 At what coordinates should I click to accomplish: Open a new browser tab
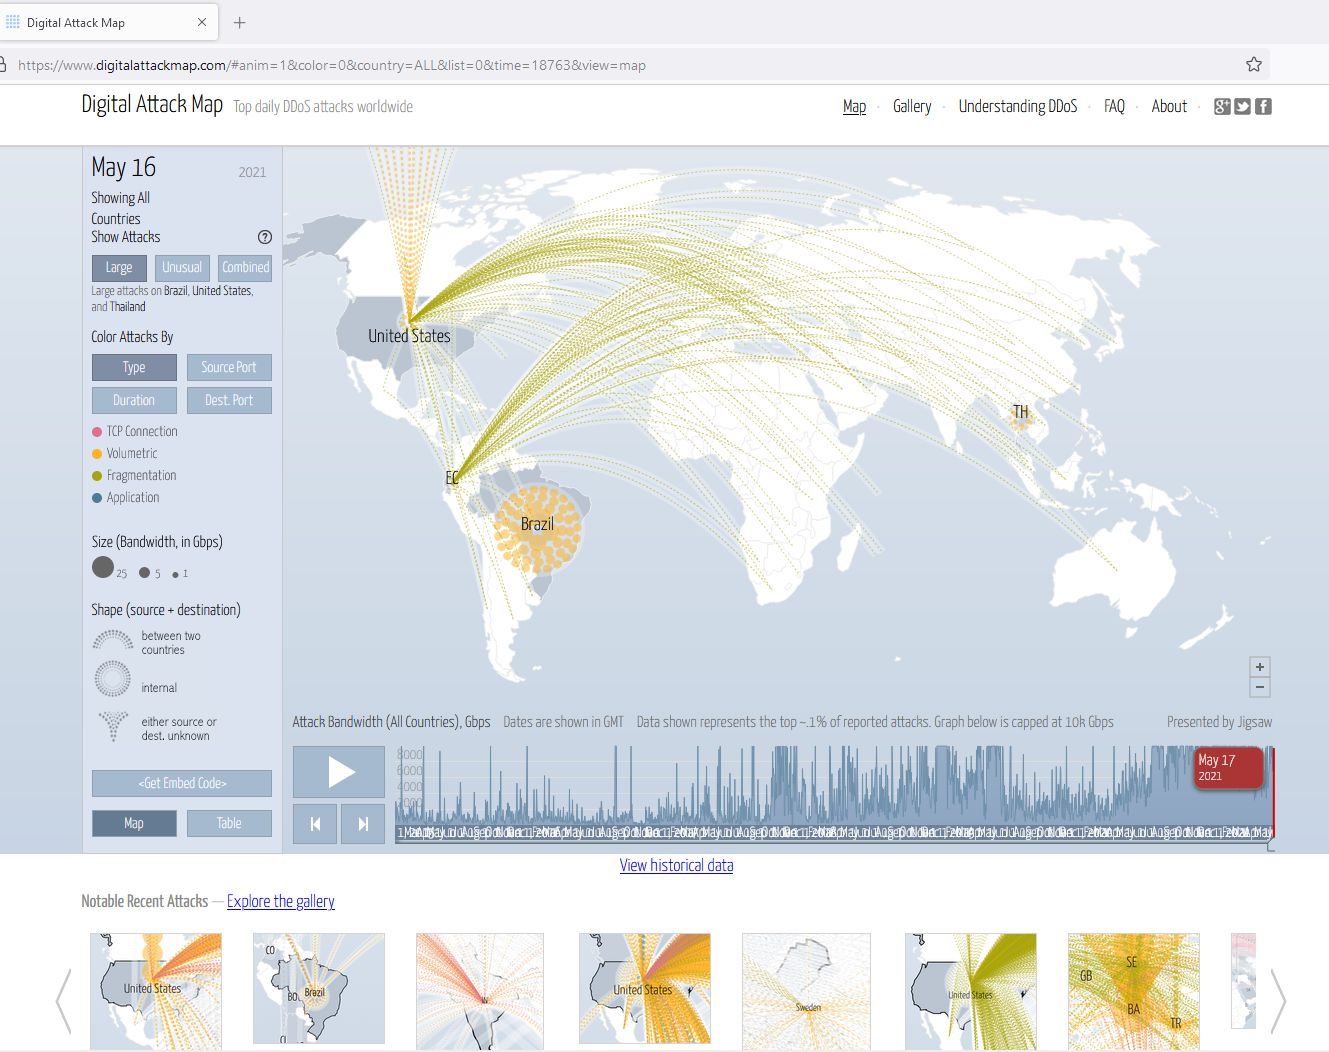click(239, 22)
